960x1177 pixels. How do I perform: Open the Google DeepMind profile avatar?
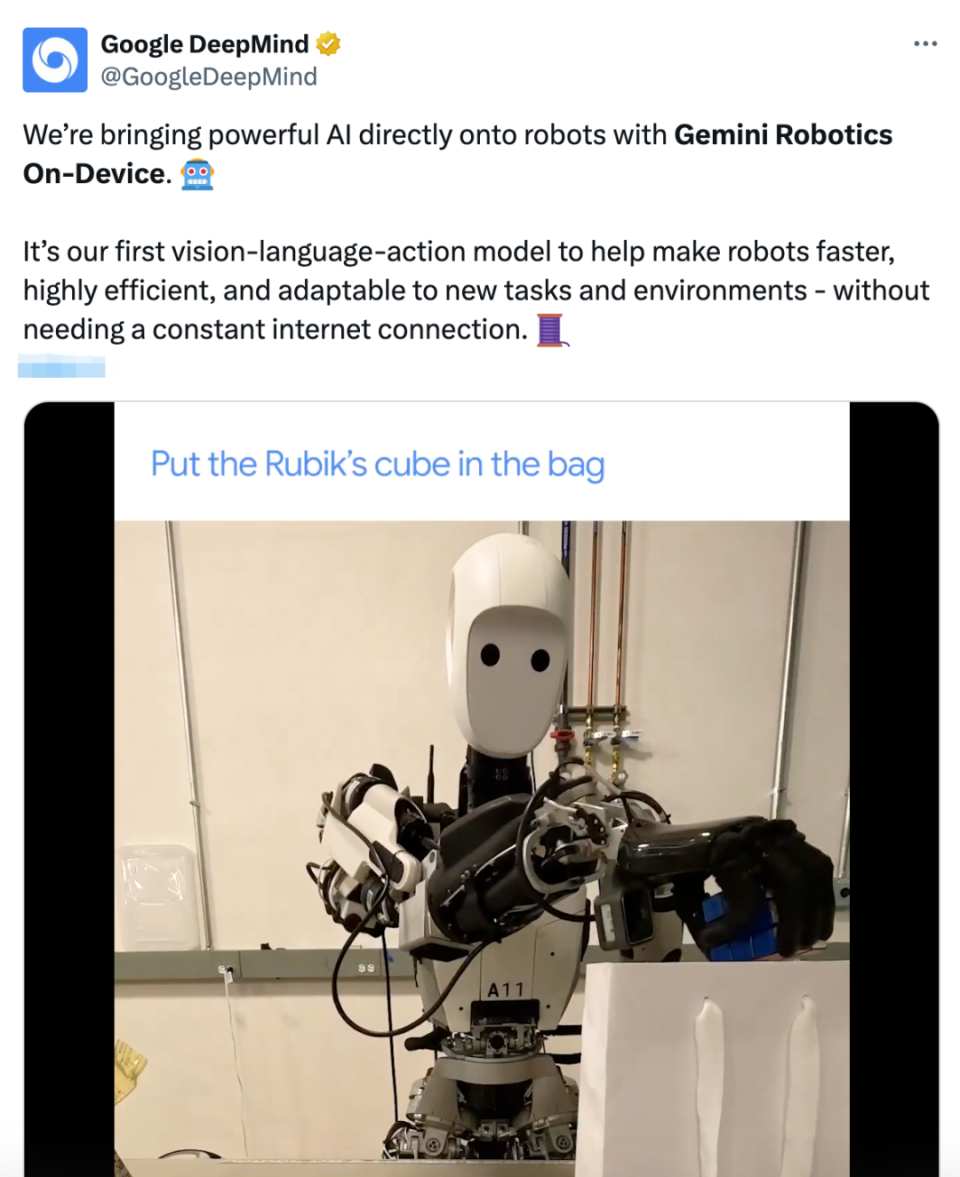[55, 60]
